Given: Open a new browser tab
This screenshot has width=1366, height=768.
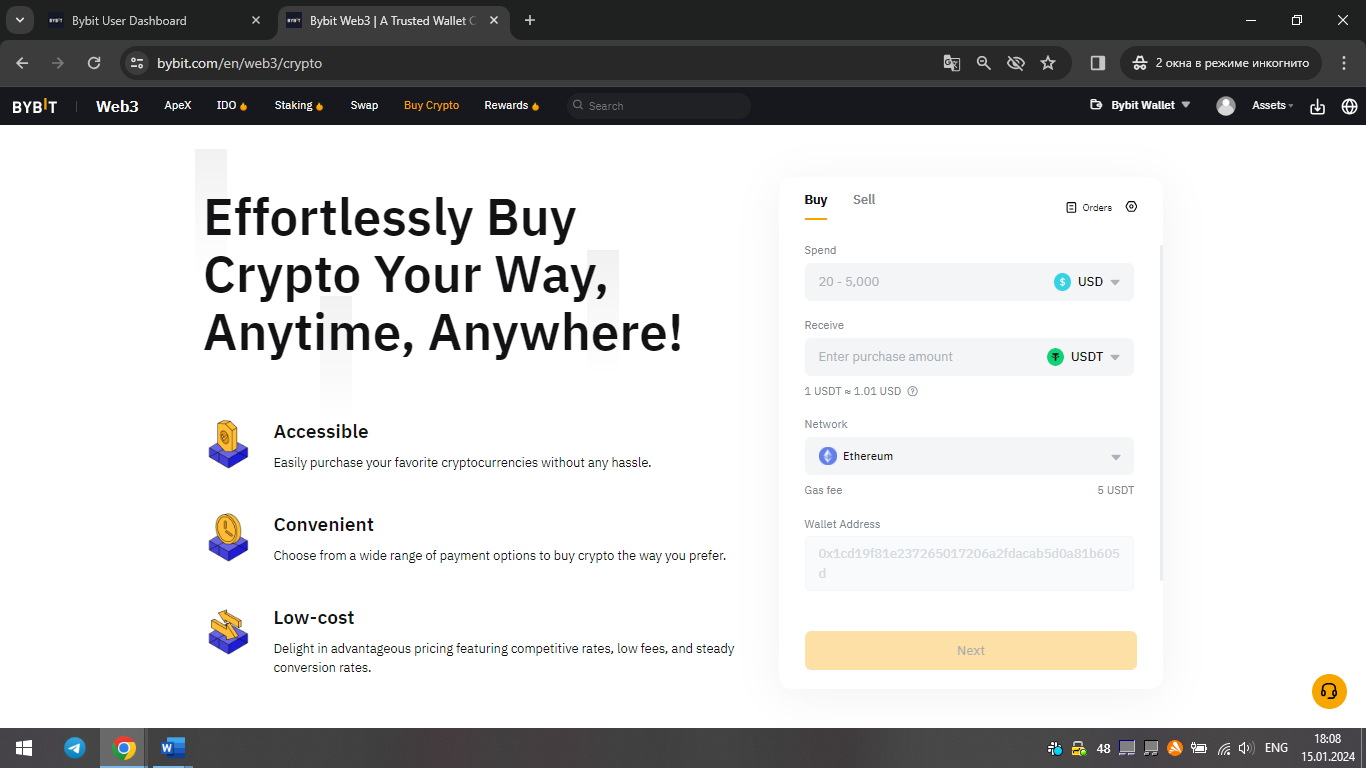Looking at the screenshot, I should tap(530, 20).
